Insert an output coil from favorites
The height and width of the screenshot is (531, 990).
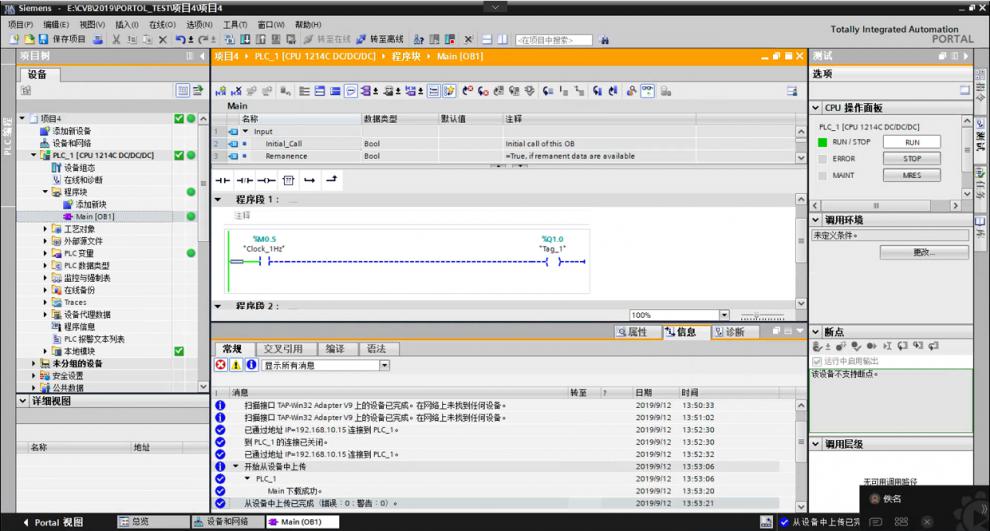tap(266, 181)
